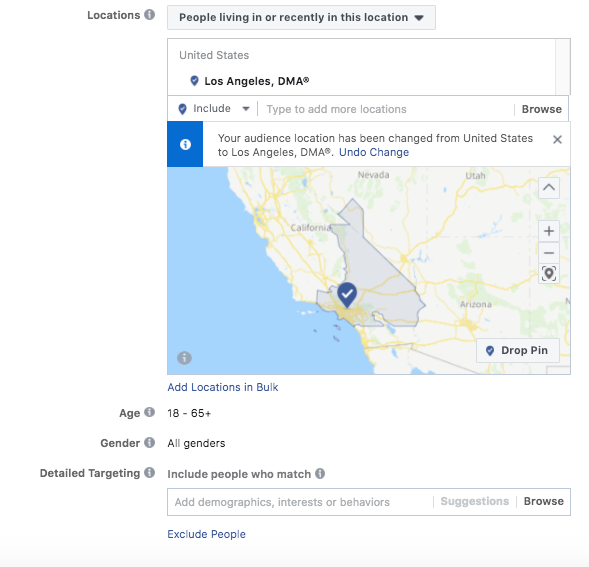Click info icon beside Include people who match
Viewport: 589px width, 567px height.
[320, 473]
